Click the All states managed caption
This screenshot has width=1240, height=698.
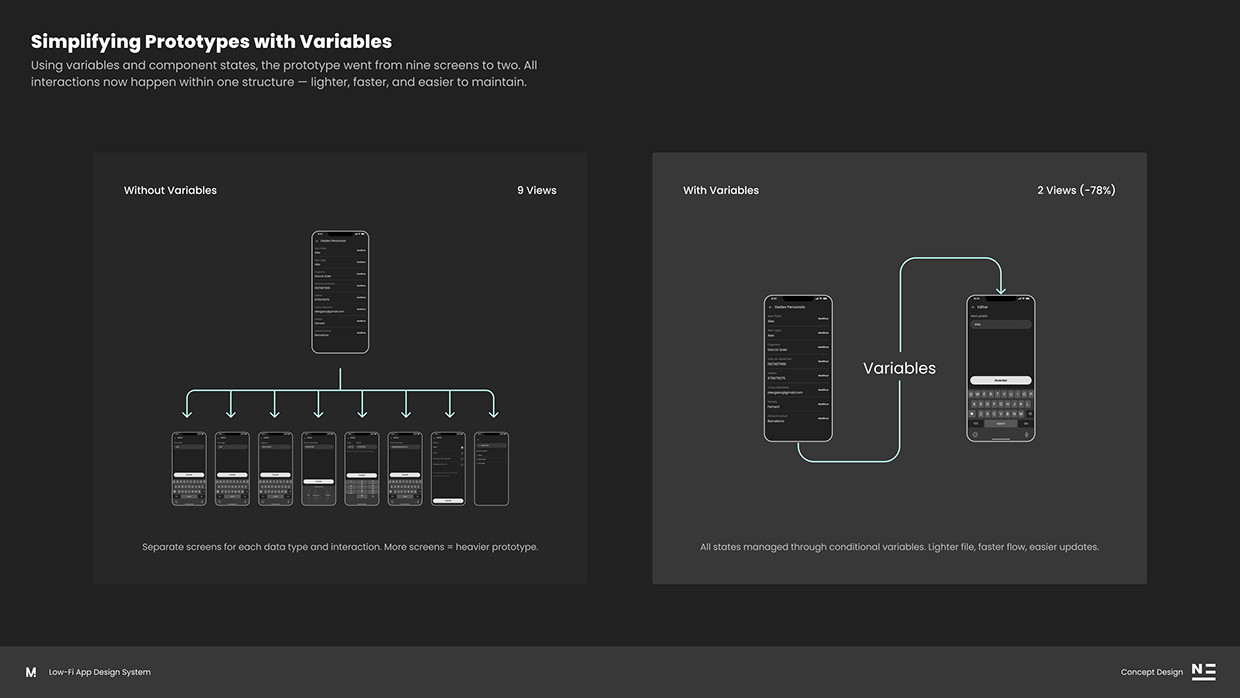click(x=899, y=547)
